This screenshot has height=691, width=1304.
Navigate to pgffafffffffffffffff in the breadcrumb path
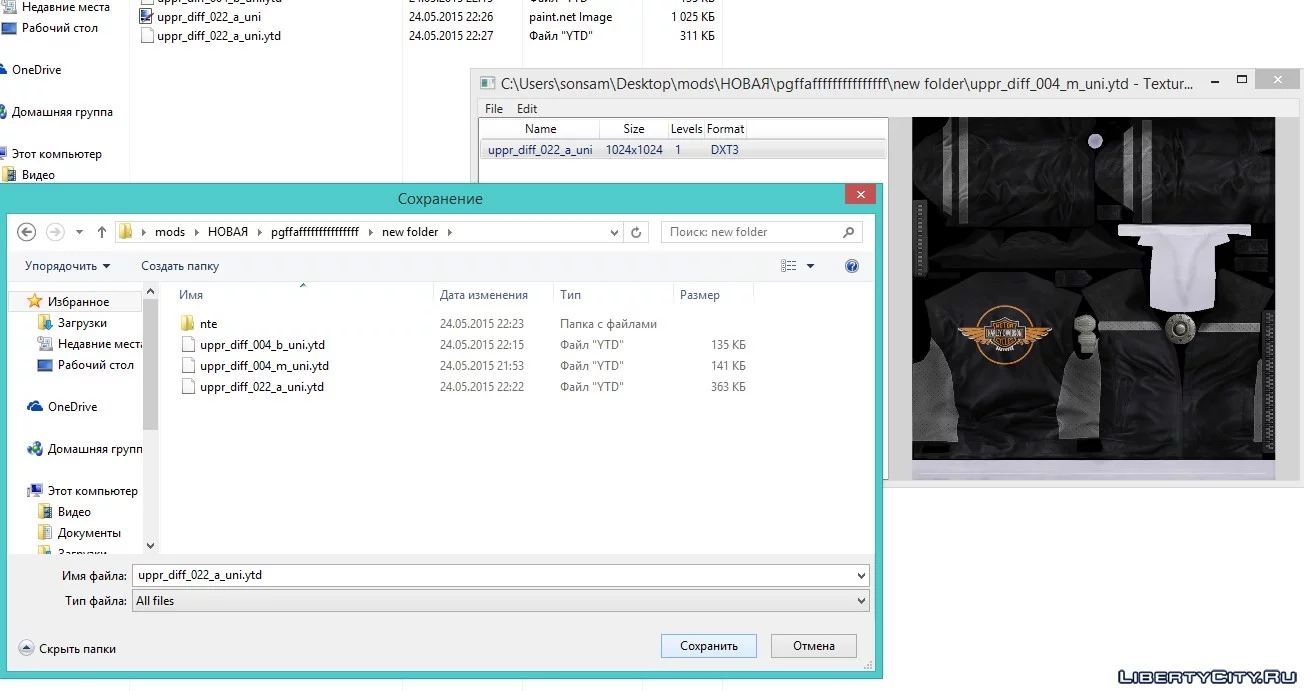315,232
